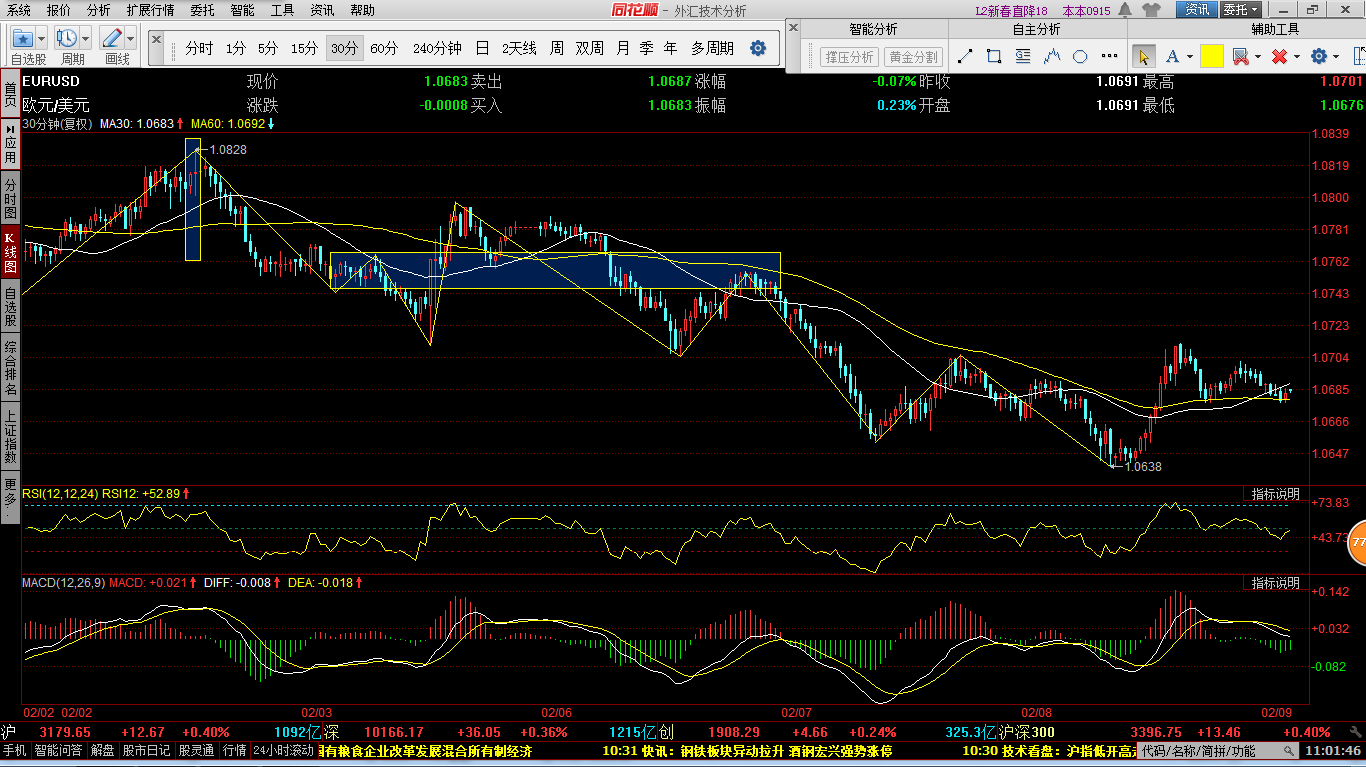Open RSI 指标说明 link

1275,494
